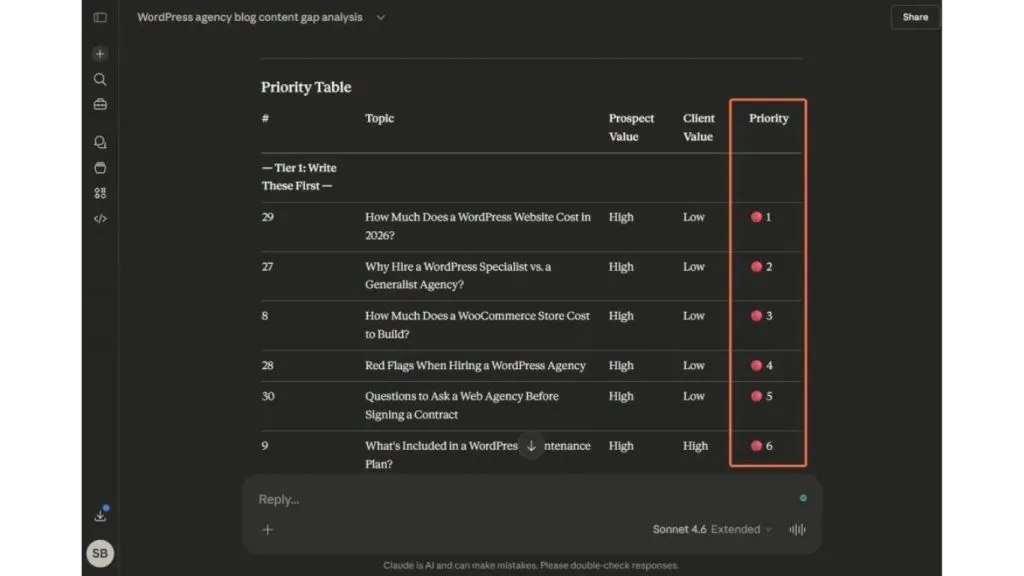Expand the chat title dropdown chevron

(381, 18)
